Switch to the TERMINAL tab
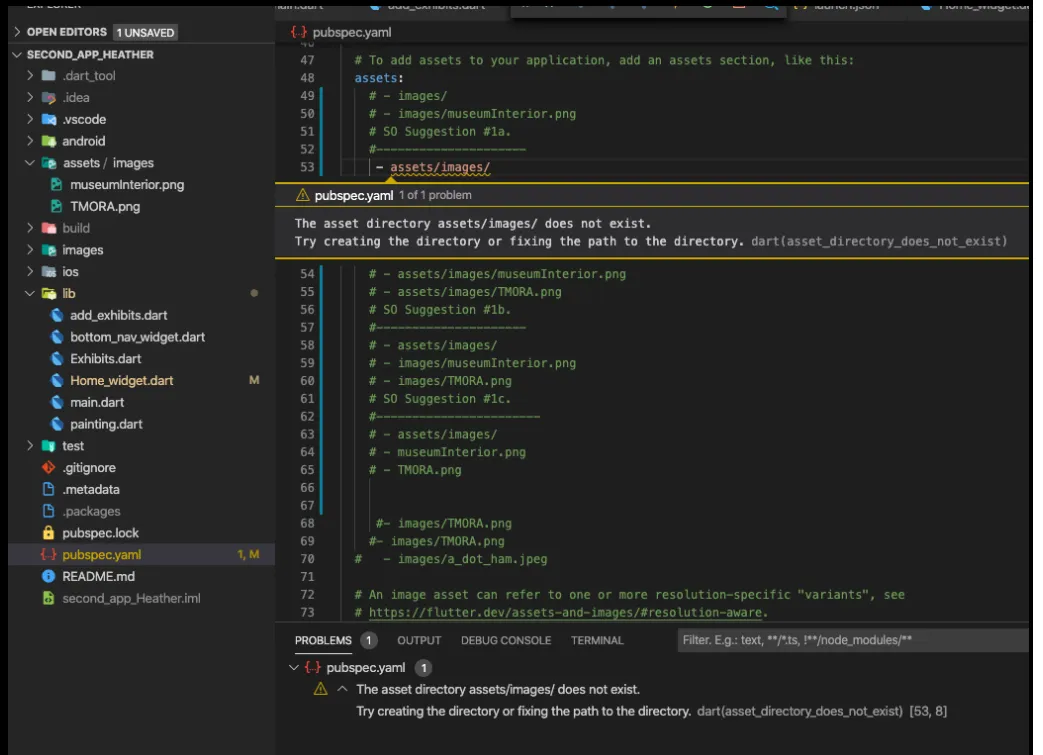The image size is (1043, 755). coord(597,641)
